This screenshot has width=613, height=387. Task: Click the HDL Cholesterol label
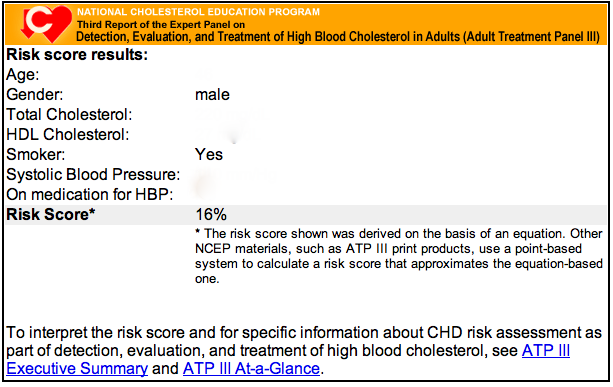click(x=68, y=134)
